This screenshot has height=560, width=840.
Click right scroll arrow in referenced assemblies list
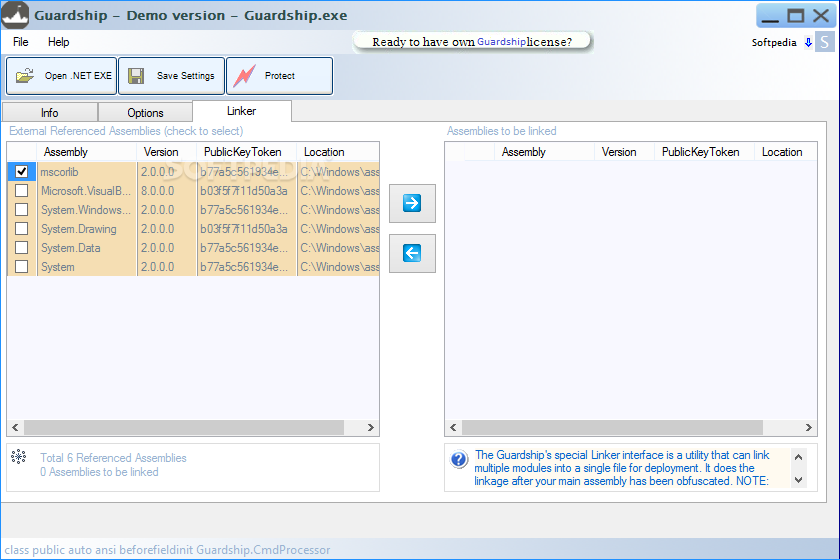[371, 427]
